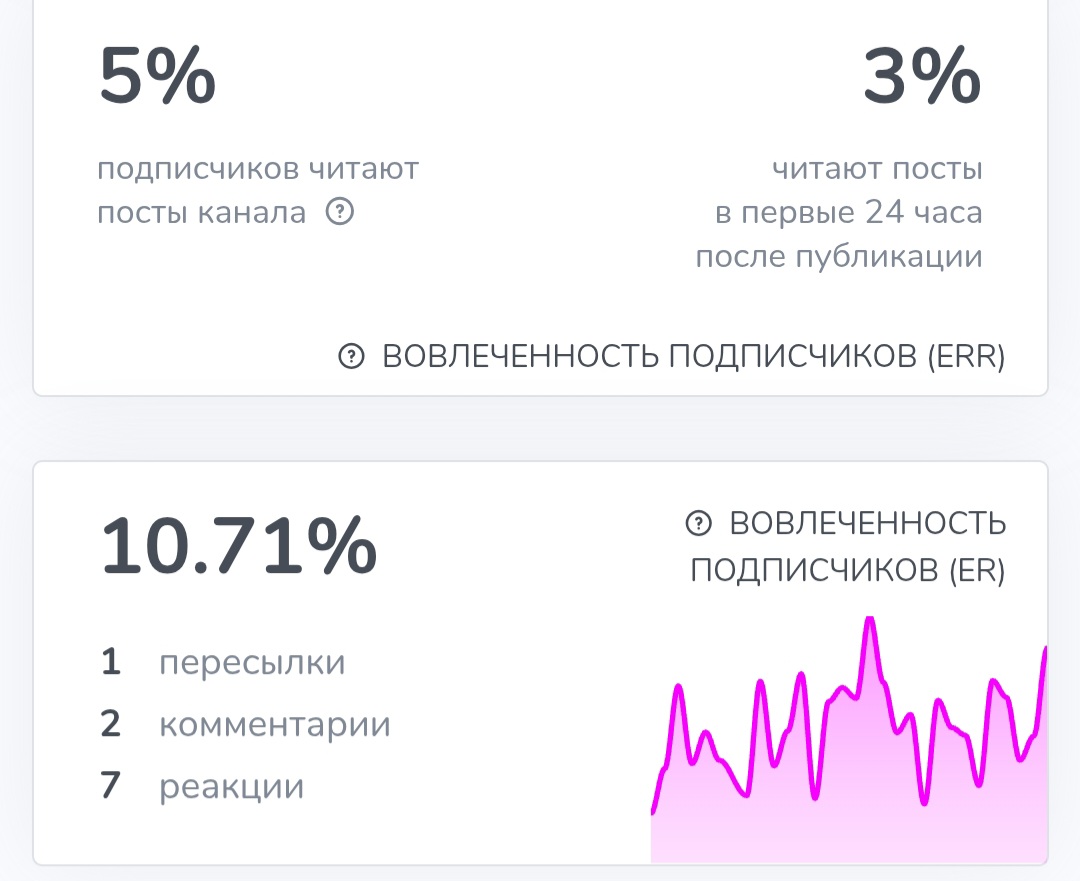The height and width of the screenshot is (881, 1080).
Task: Select the 10.71% engagement rate value
Action: [x=238, y=546]
